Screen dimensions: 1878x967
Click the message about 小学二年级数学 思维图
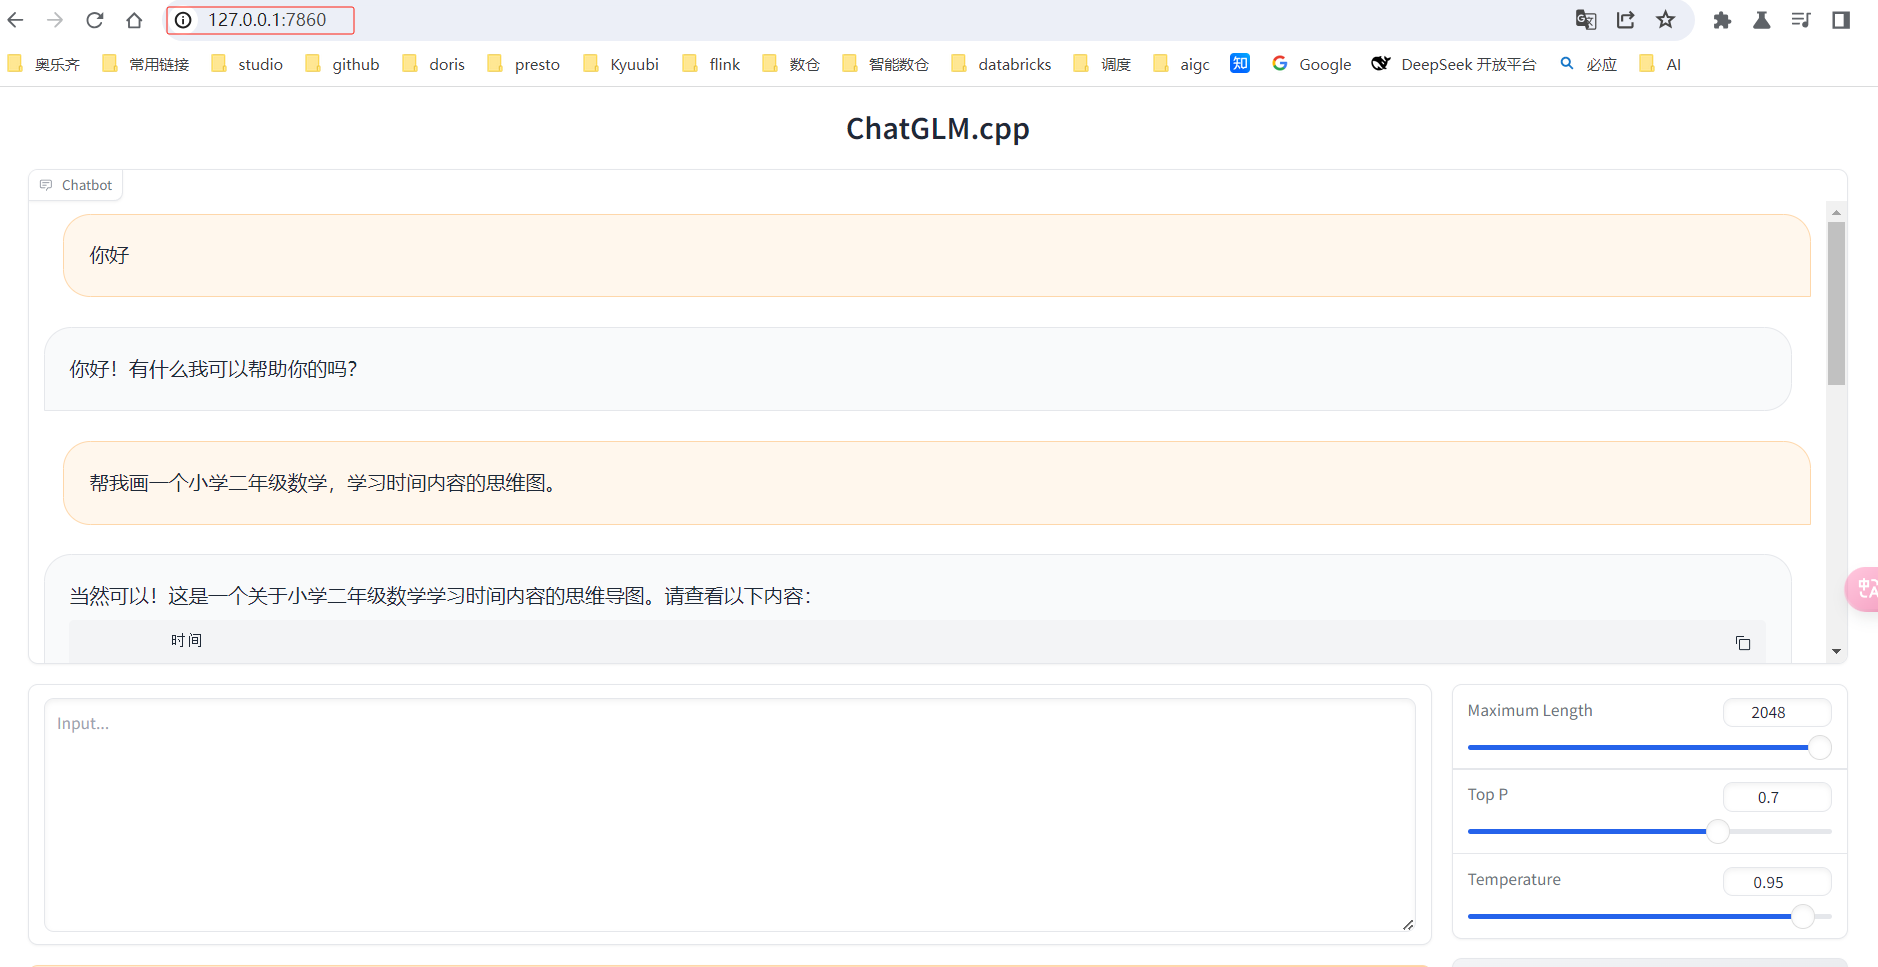click(x=936, y=483)
